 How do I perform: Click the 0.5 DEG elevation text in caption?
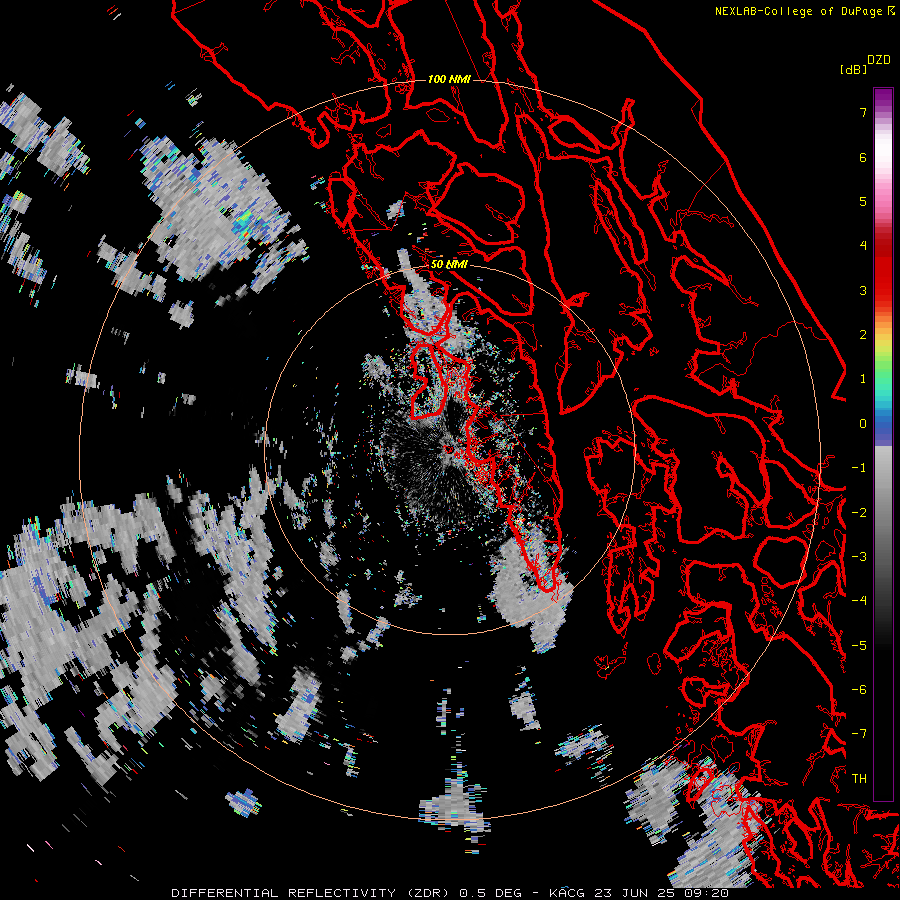click(x=490, y=893)
